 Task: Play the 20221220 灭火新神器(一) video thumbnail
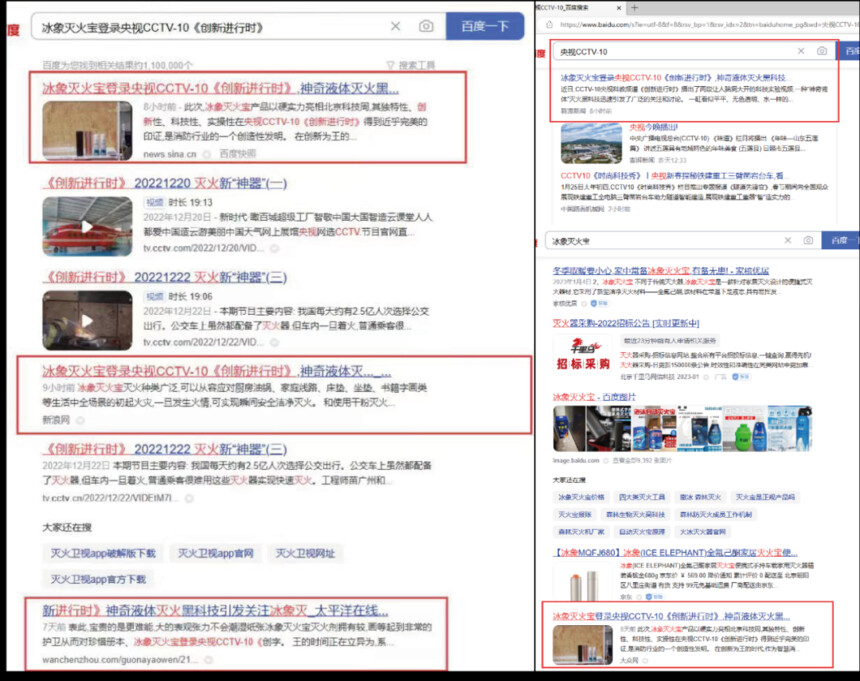pos(87,226)
